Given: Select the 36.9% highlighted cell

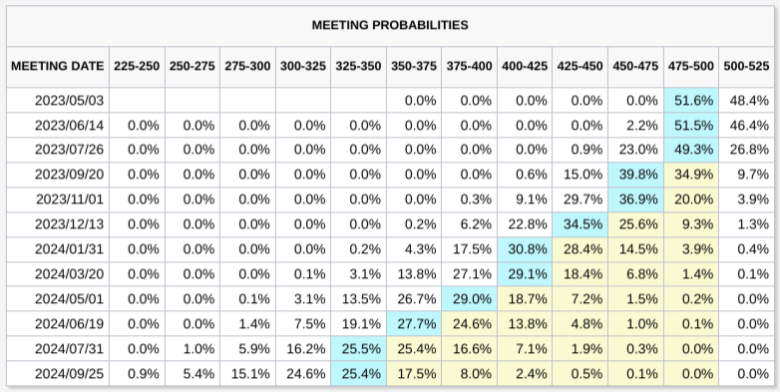Looking at the screenshot, I should (636, 199).
